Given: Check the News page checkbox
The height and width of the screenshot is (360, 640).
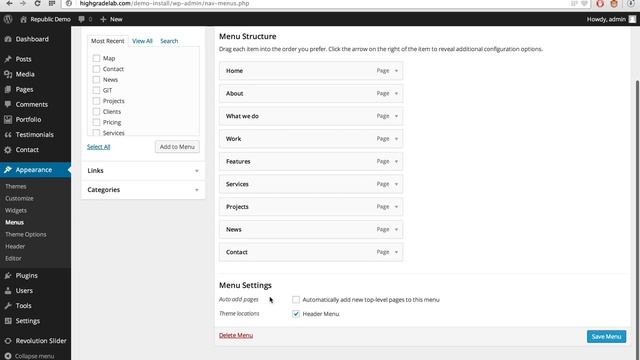Looking at the screenshot, I should point(96,80).
